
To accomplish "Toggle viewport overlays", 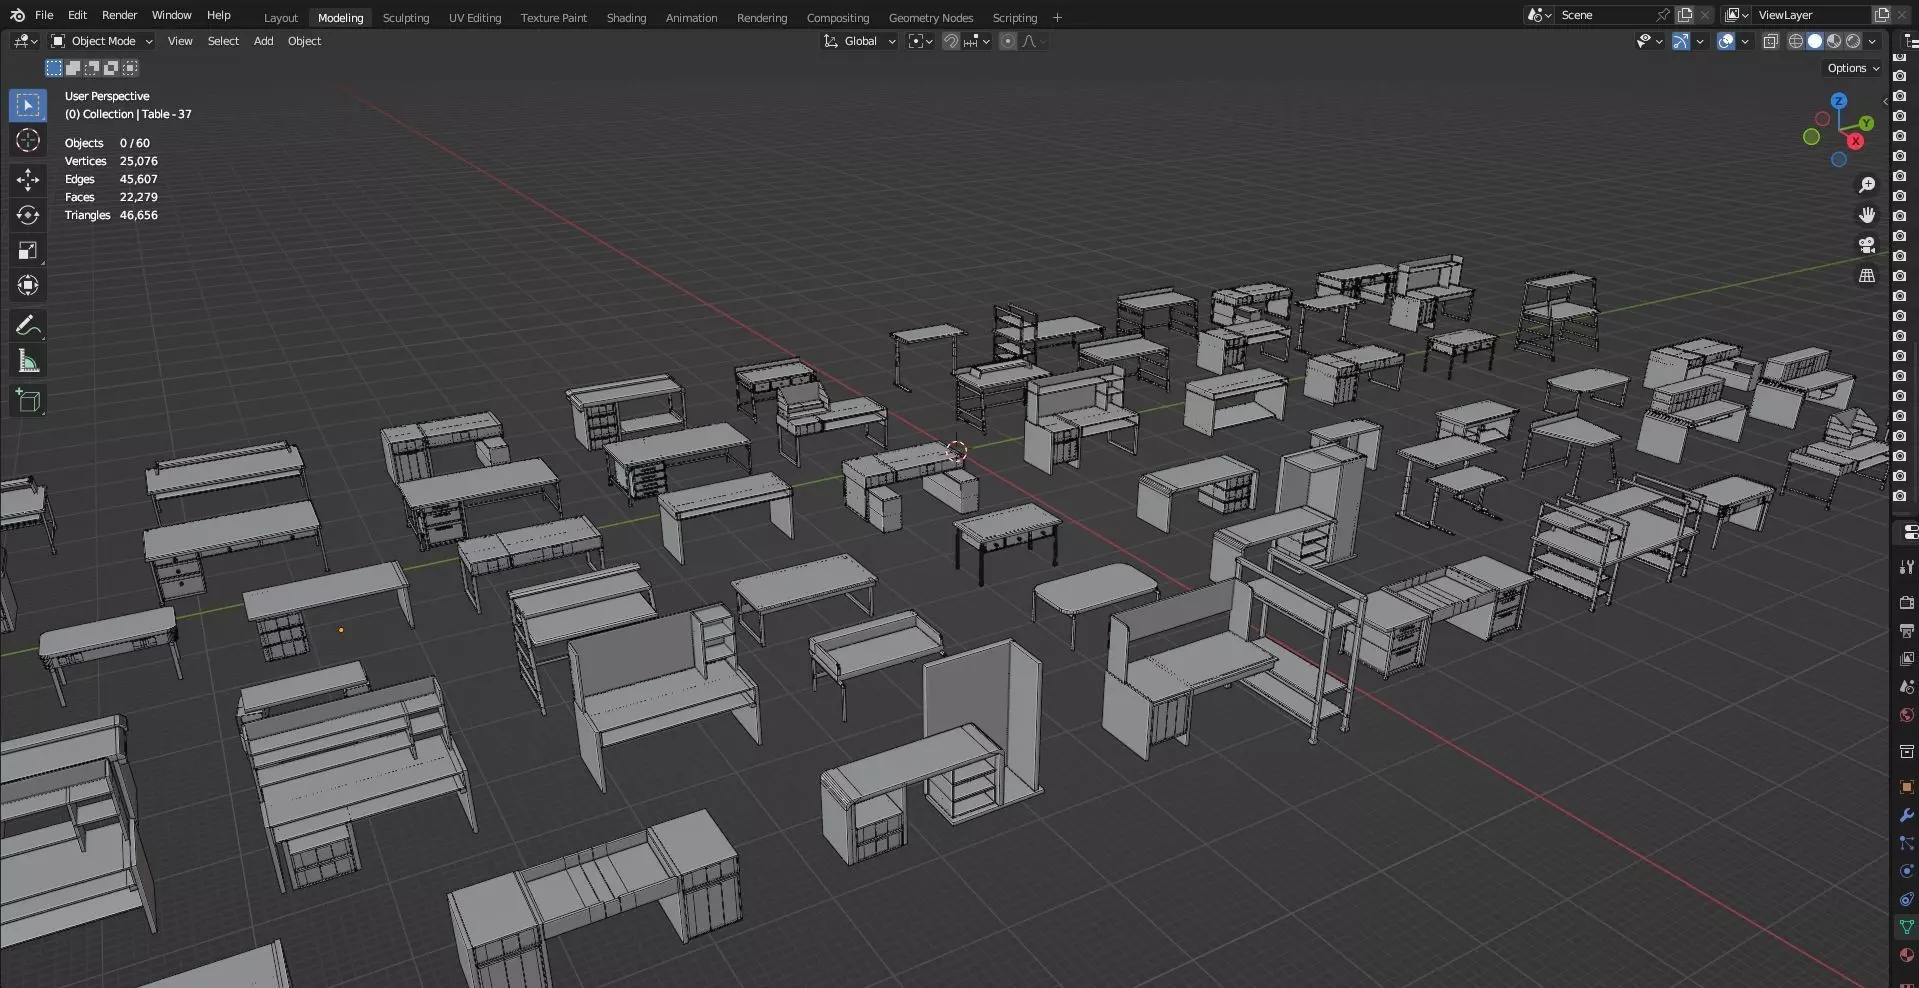I will tap(1726, 41).
